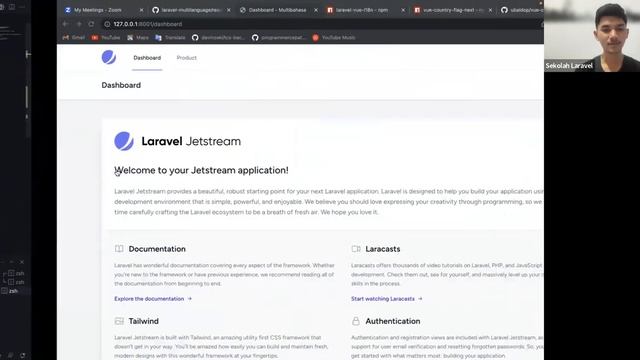Close the terminal panel in the editor
Image resolution: width=640 pixels, height=360 pixels.
point(22,262)
